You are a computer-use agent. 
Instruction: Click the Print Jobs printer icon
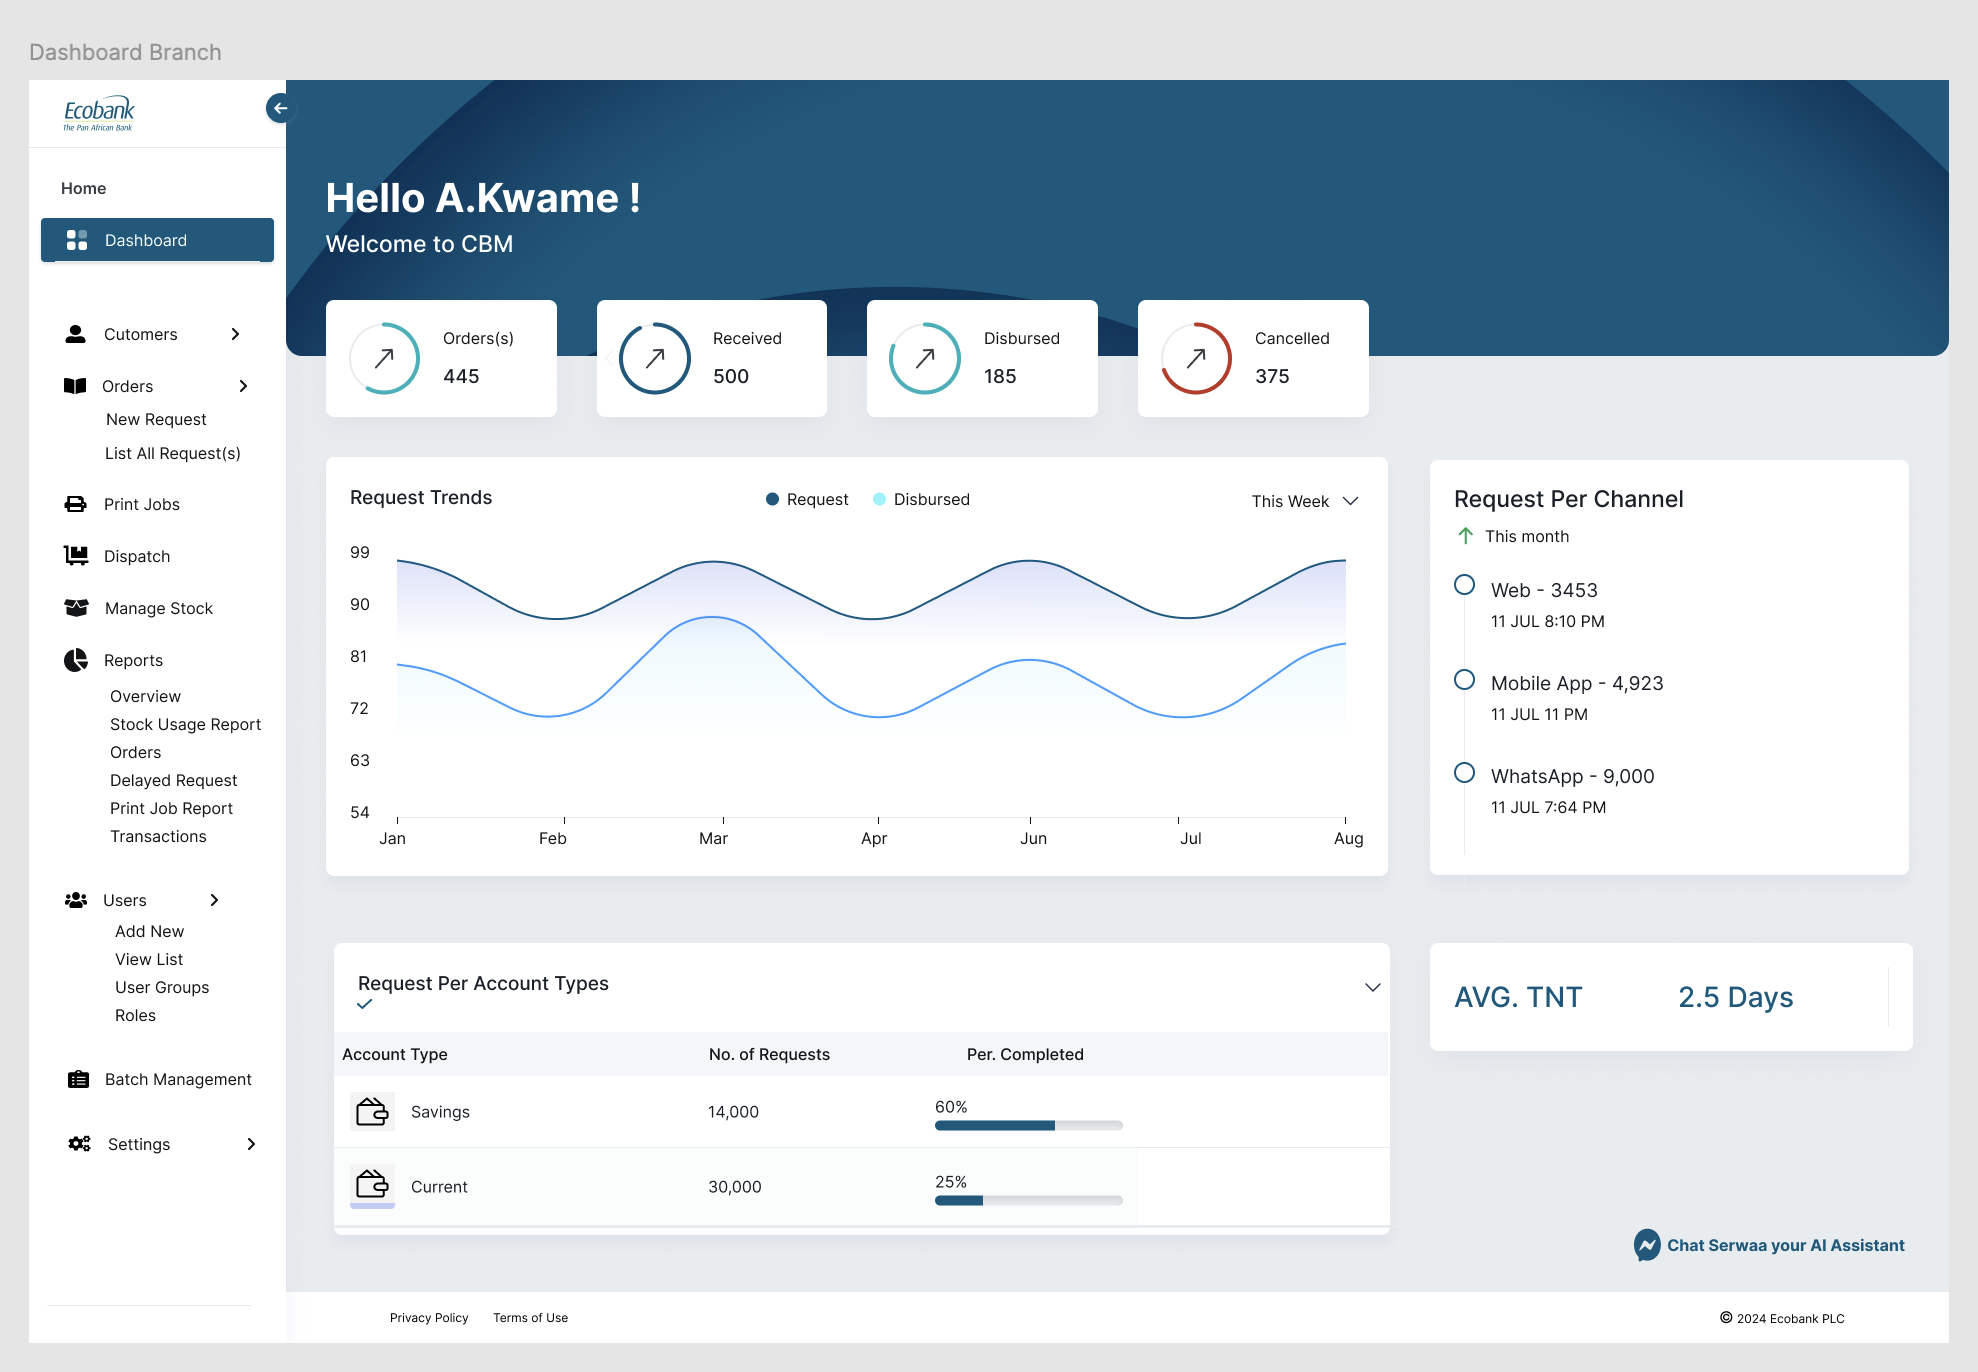pos(75,504)
